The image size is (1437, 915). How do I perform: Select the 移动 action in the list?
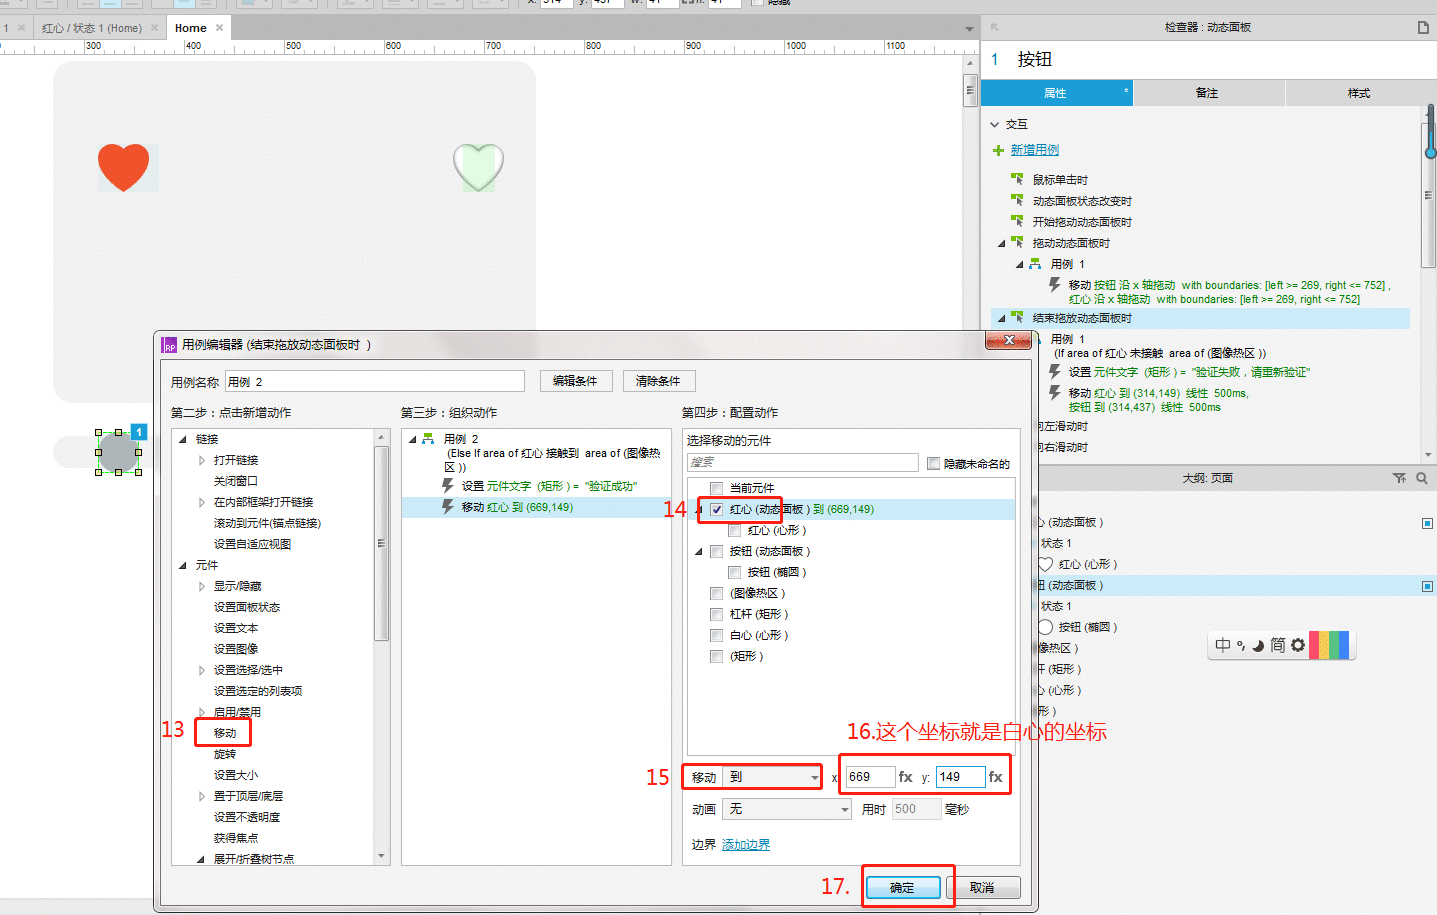click(225, 733)
